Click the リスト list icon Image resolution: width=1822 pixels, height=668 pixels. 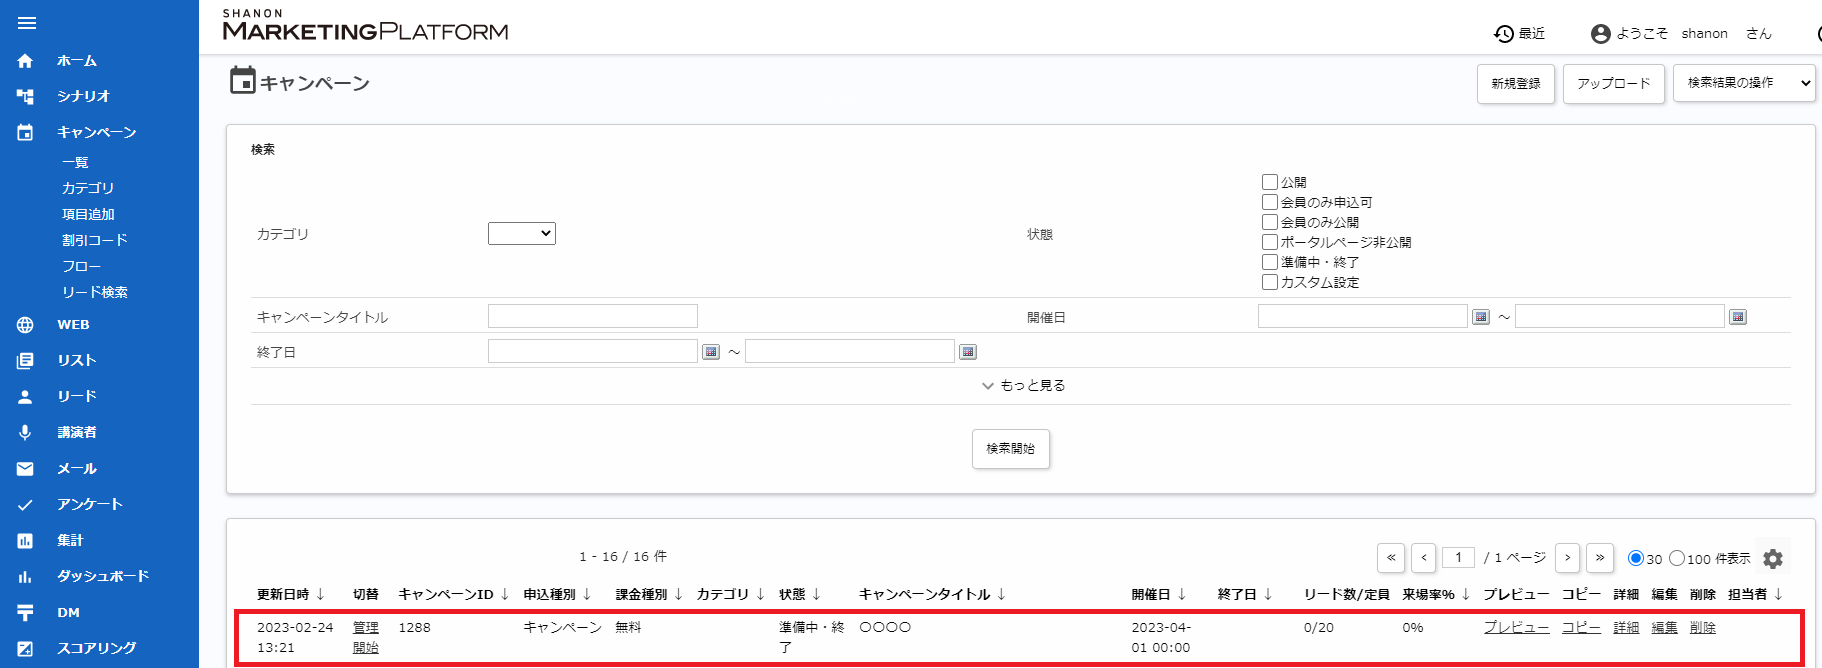click(25, 361)
